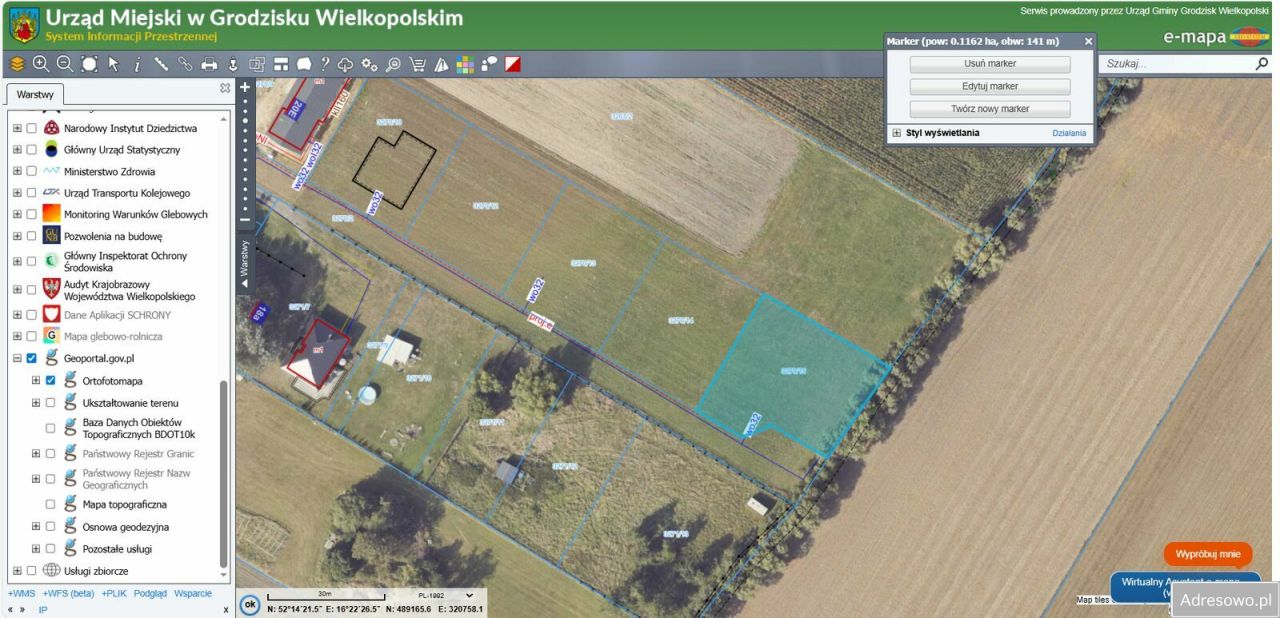
Task: Click the map zoom-out minus button
Action: tap(245, 219)
